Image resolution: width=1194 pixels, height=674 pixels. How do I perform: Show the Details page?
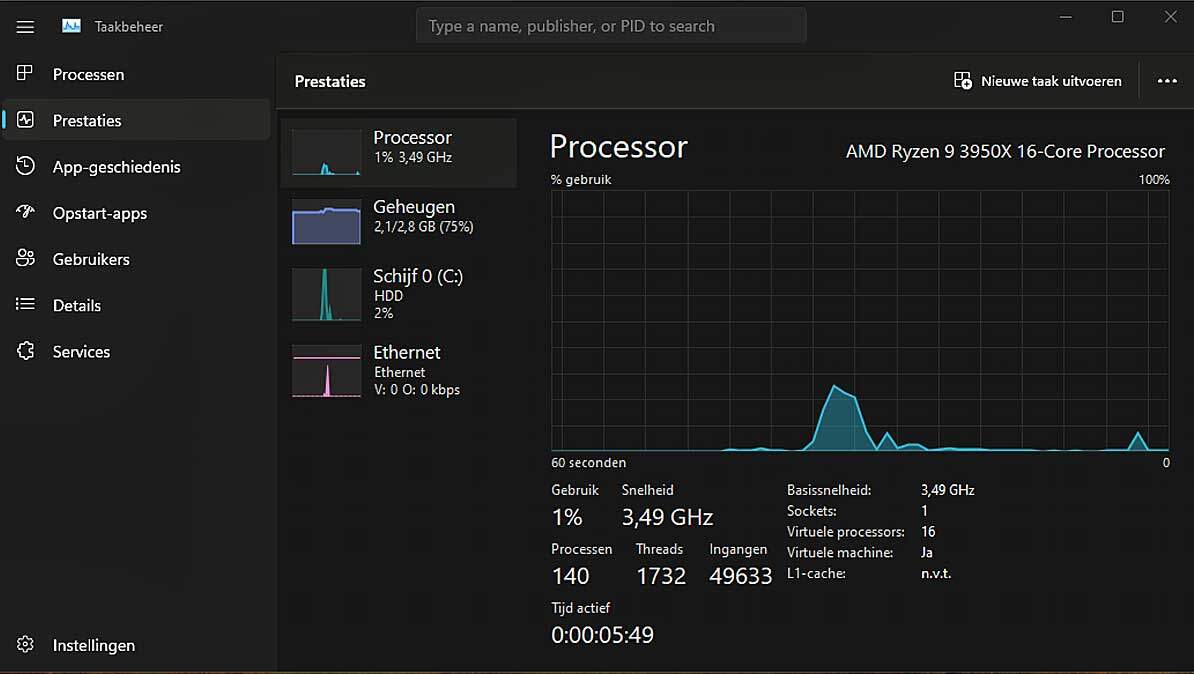pyautogui.click(x=136, y=305)
